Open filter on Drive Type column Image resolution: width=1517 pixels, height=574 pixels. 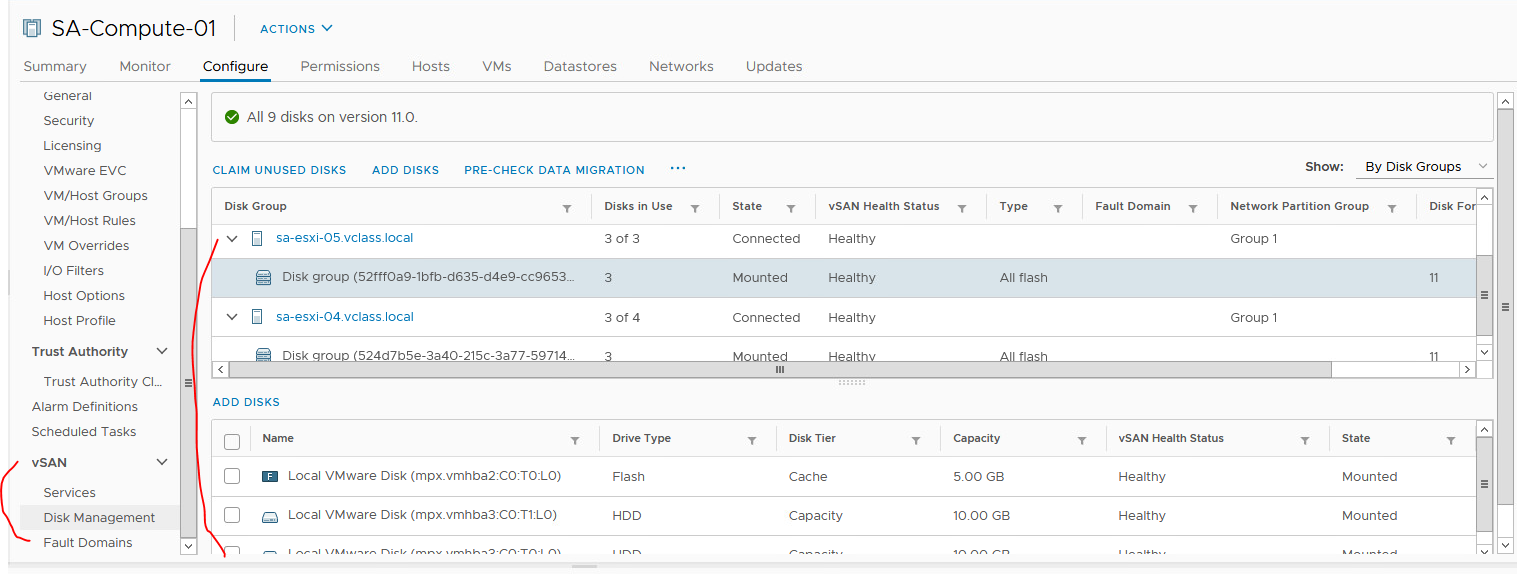(x=752, y=440)
